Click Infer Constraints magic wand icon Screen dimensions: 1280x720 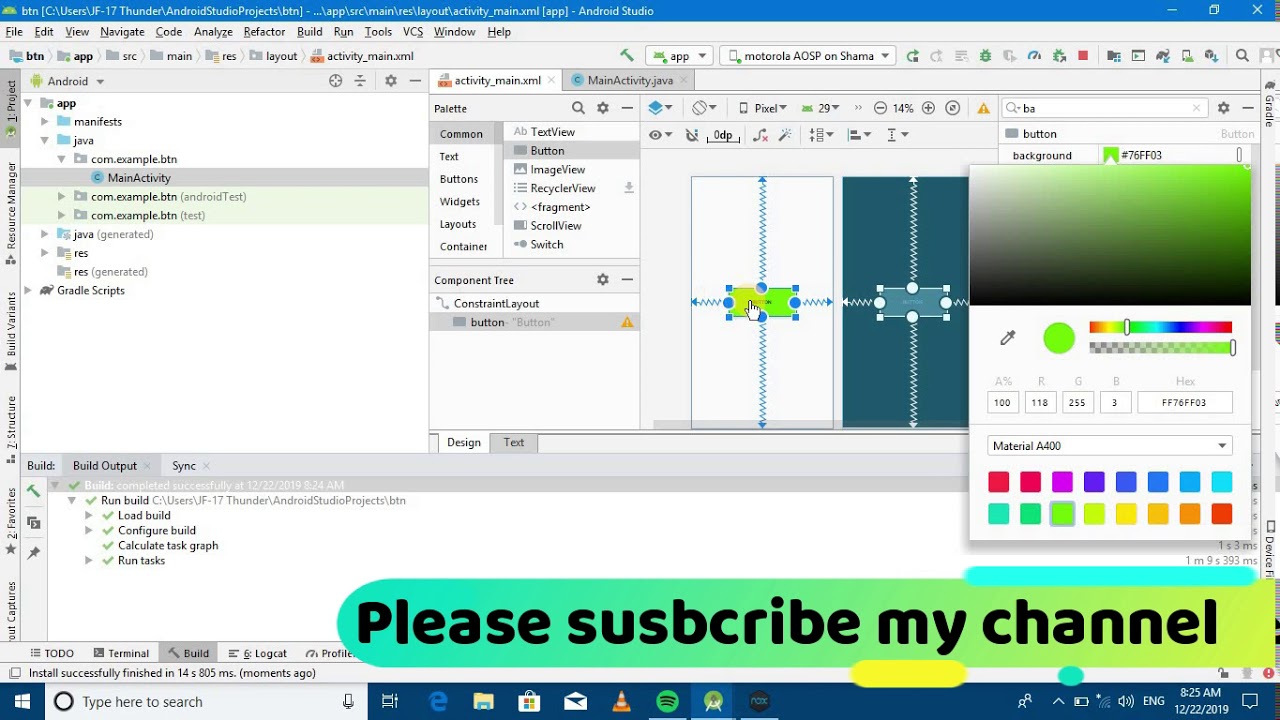point(785,135)
